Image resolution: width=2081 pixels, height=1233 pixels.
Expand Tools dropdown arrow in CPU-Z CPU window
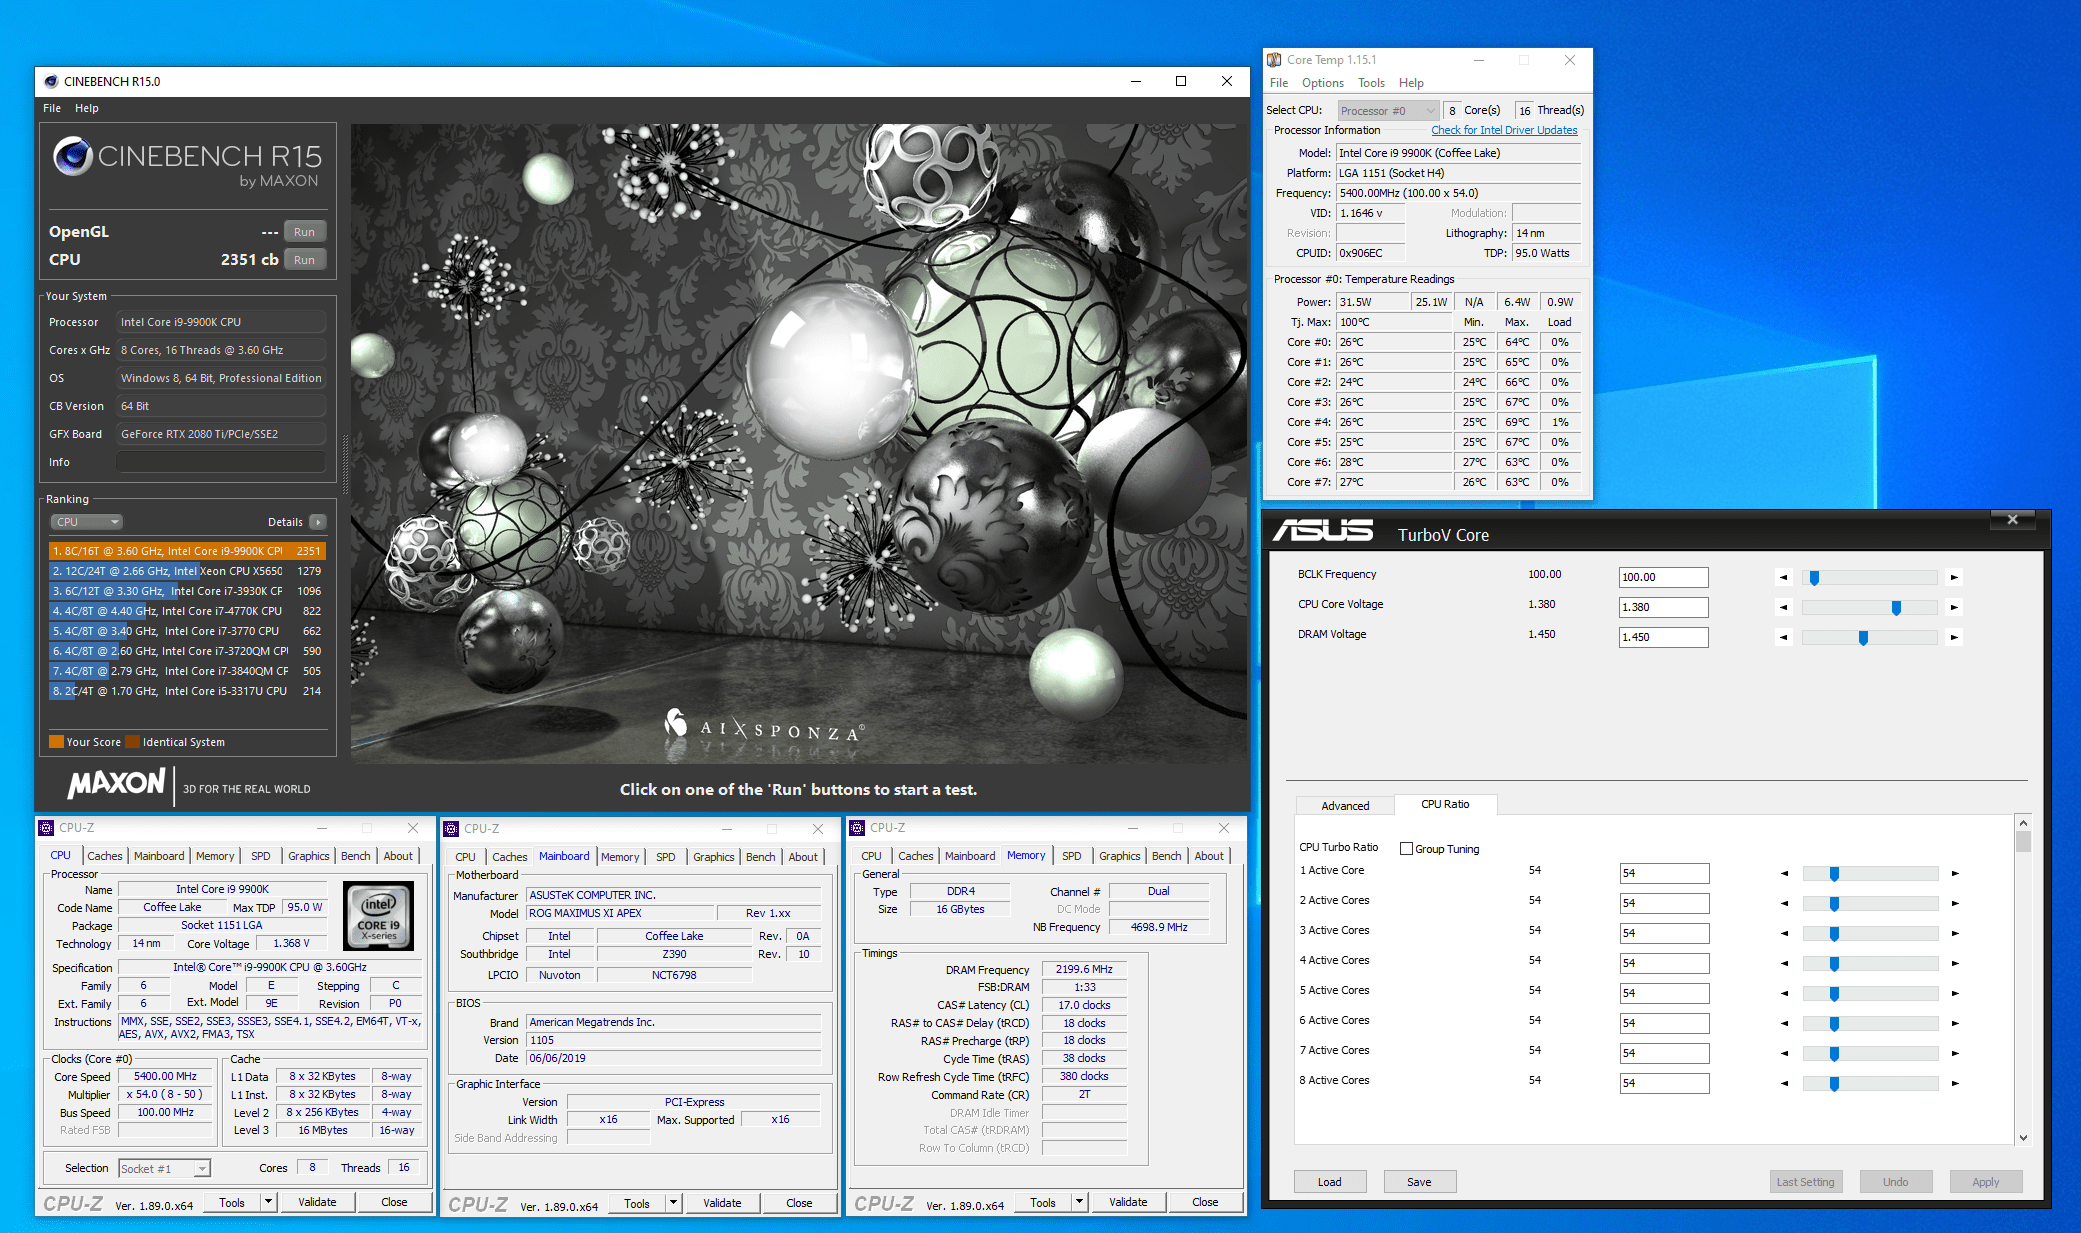pos(268,1203)
